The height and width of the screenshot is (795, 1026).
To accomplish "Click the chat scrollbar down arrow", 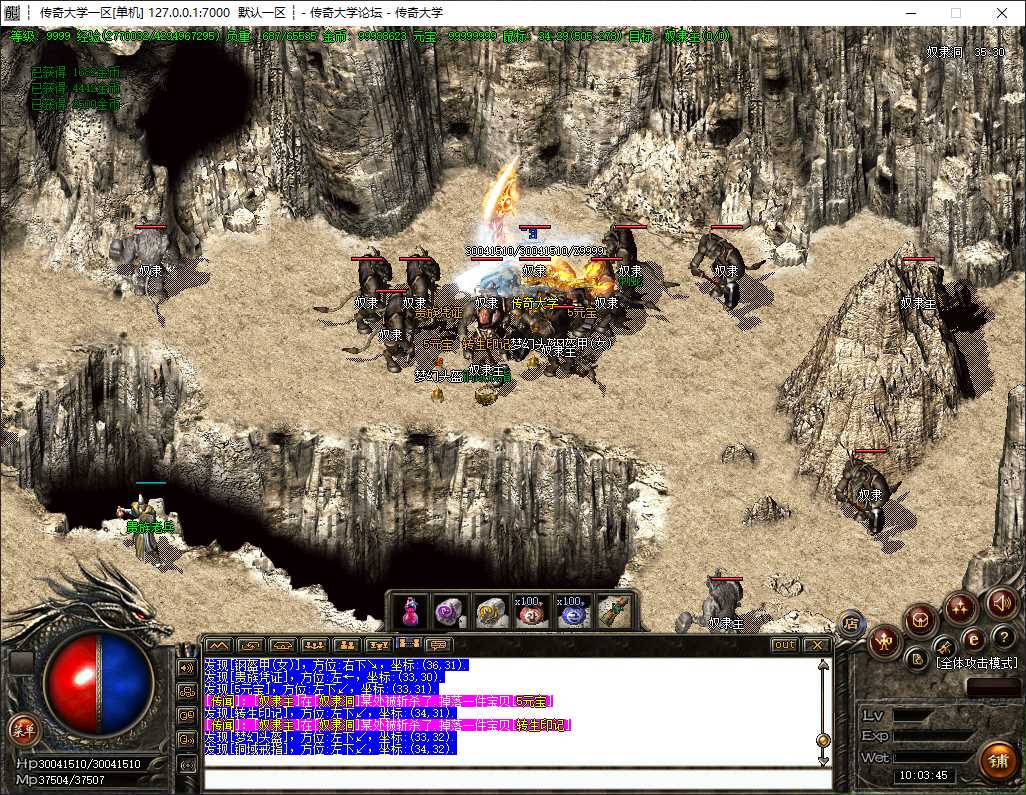I will pos(823,761).
